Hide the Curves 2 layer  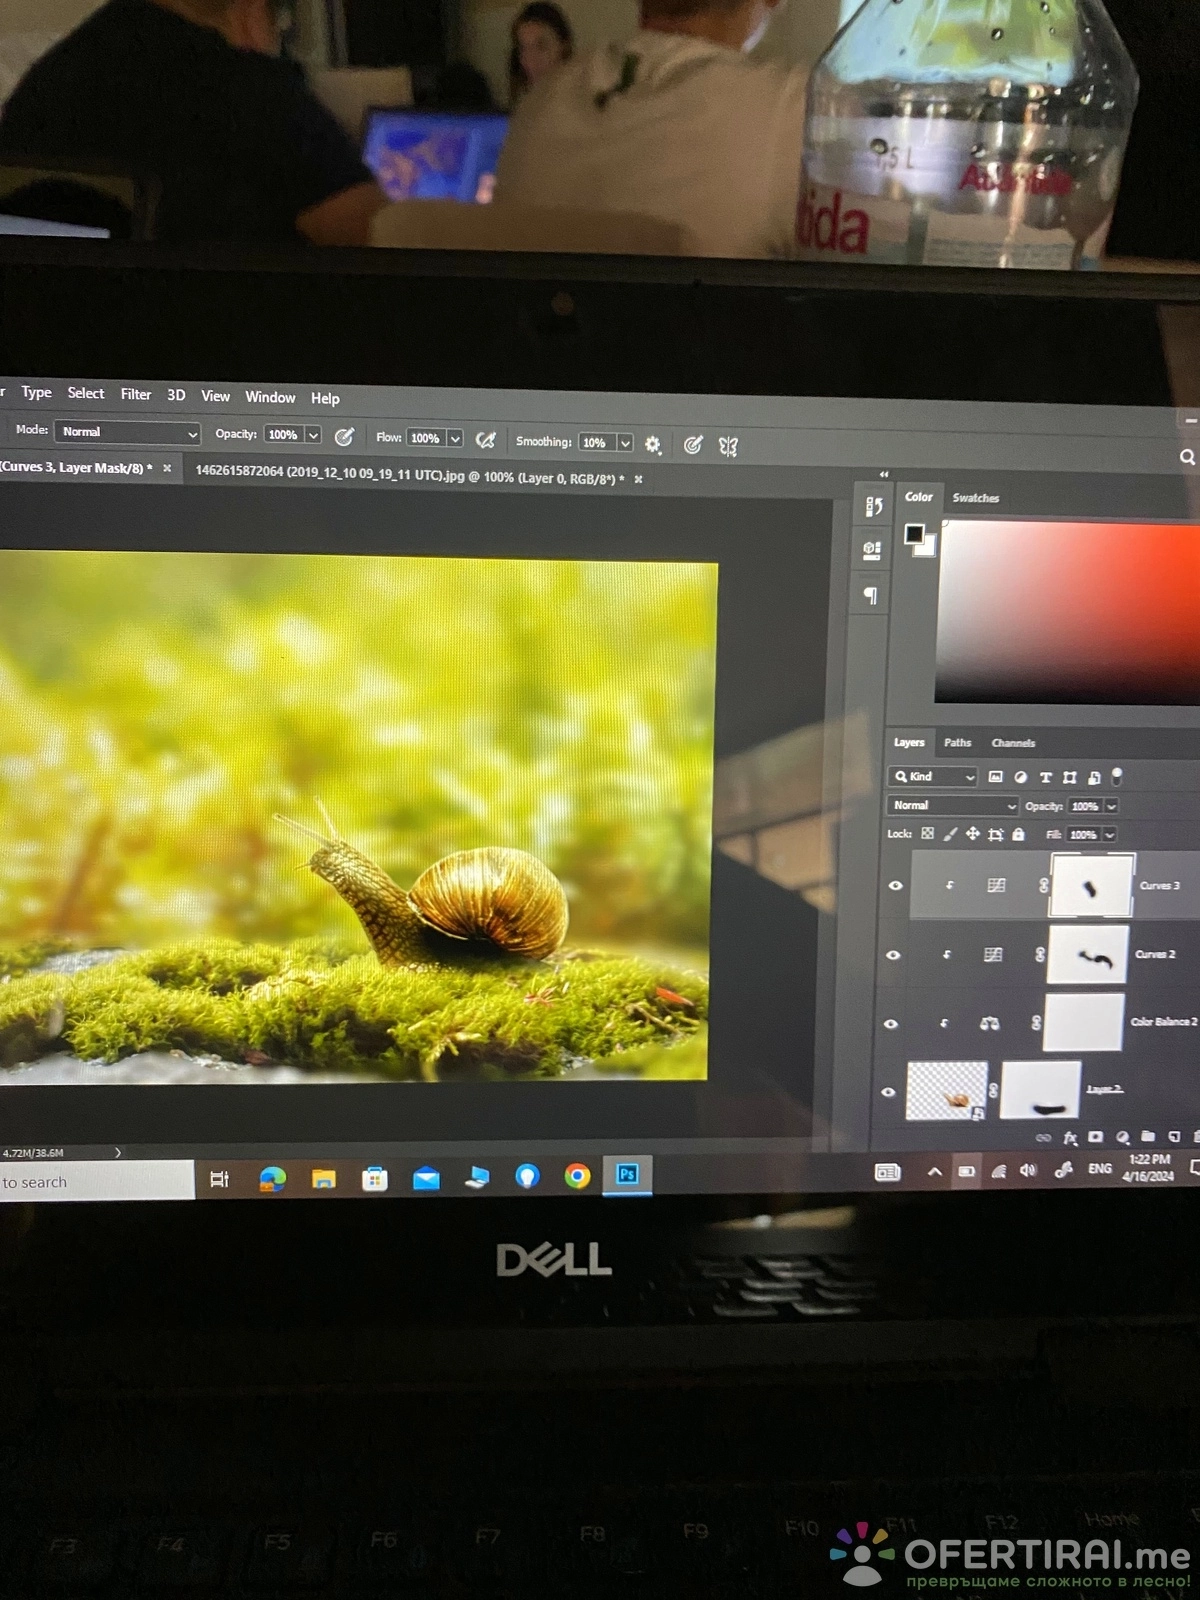pyautogui.click(x=893, y=955)
